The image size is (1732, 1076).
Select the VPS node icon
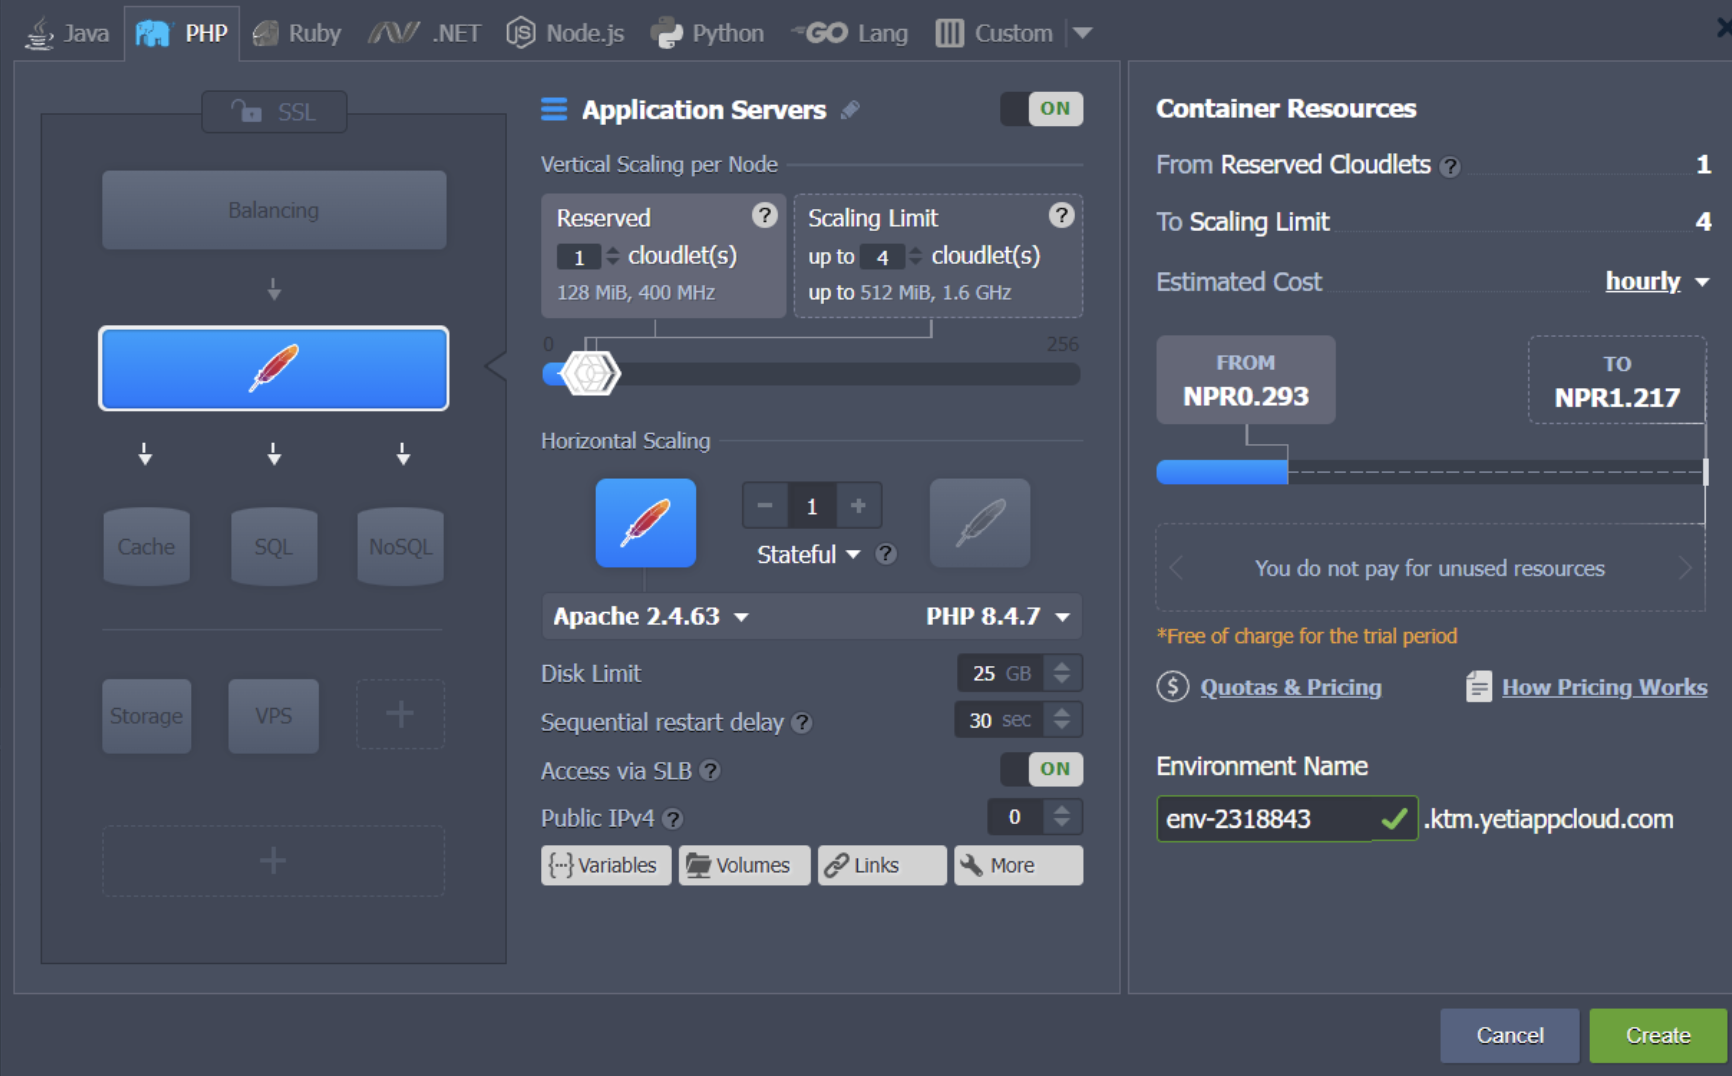(273, 715)
